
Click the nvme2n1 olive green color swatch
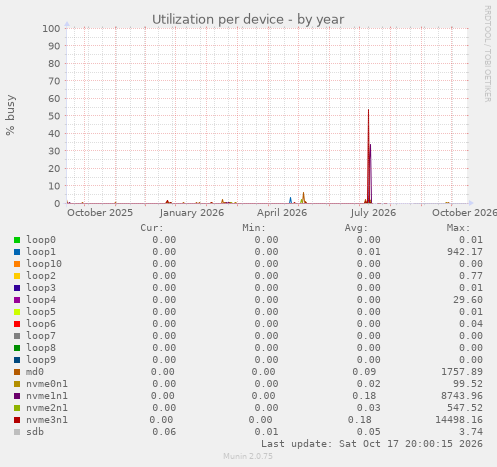[x=17, y=408]
